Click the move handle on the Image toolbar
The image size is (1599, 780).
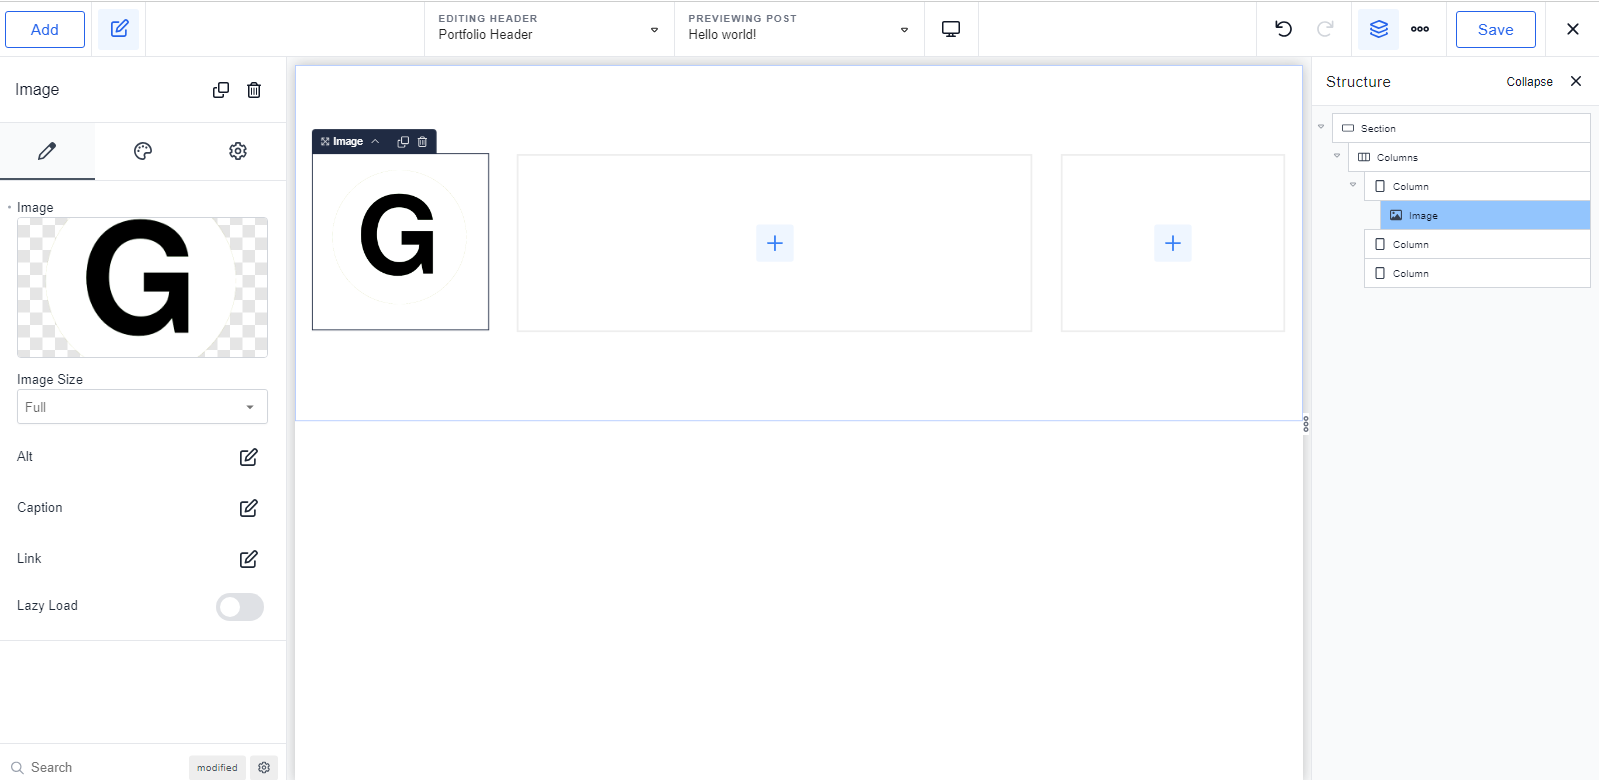[325, 142]
